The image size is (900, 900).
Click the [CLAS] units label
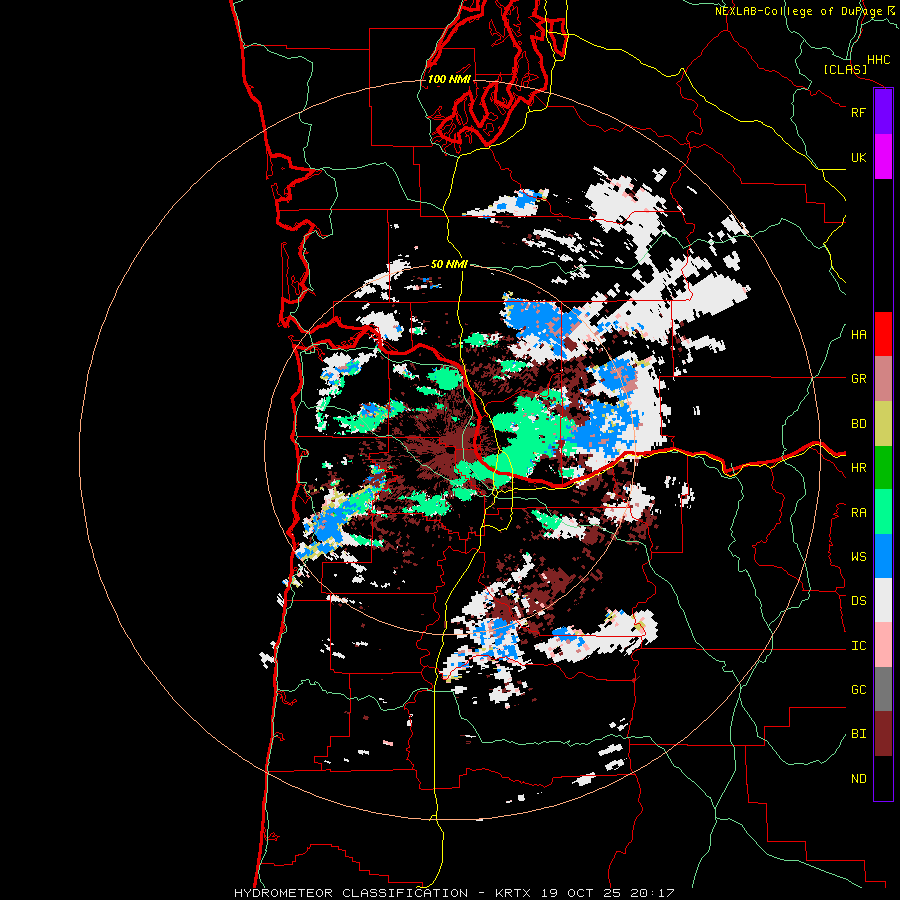point(845,69)
